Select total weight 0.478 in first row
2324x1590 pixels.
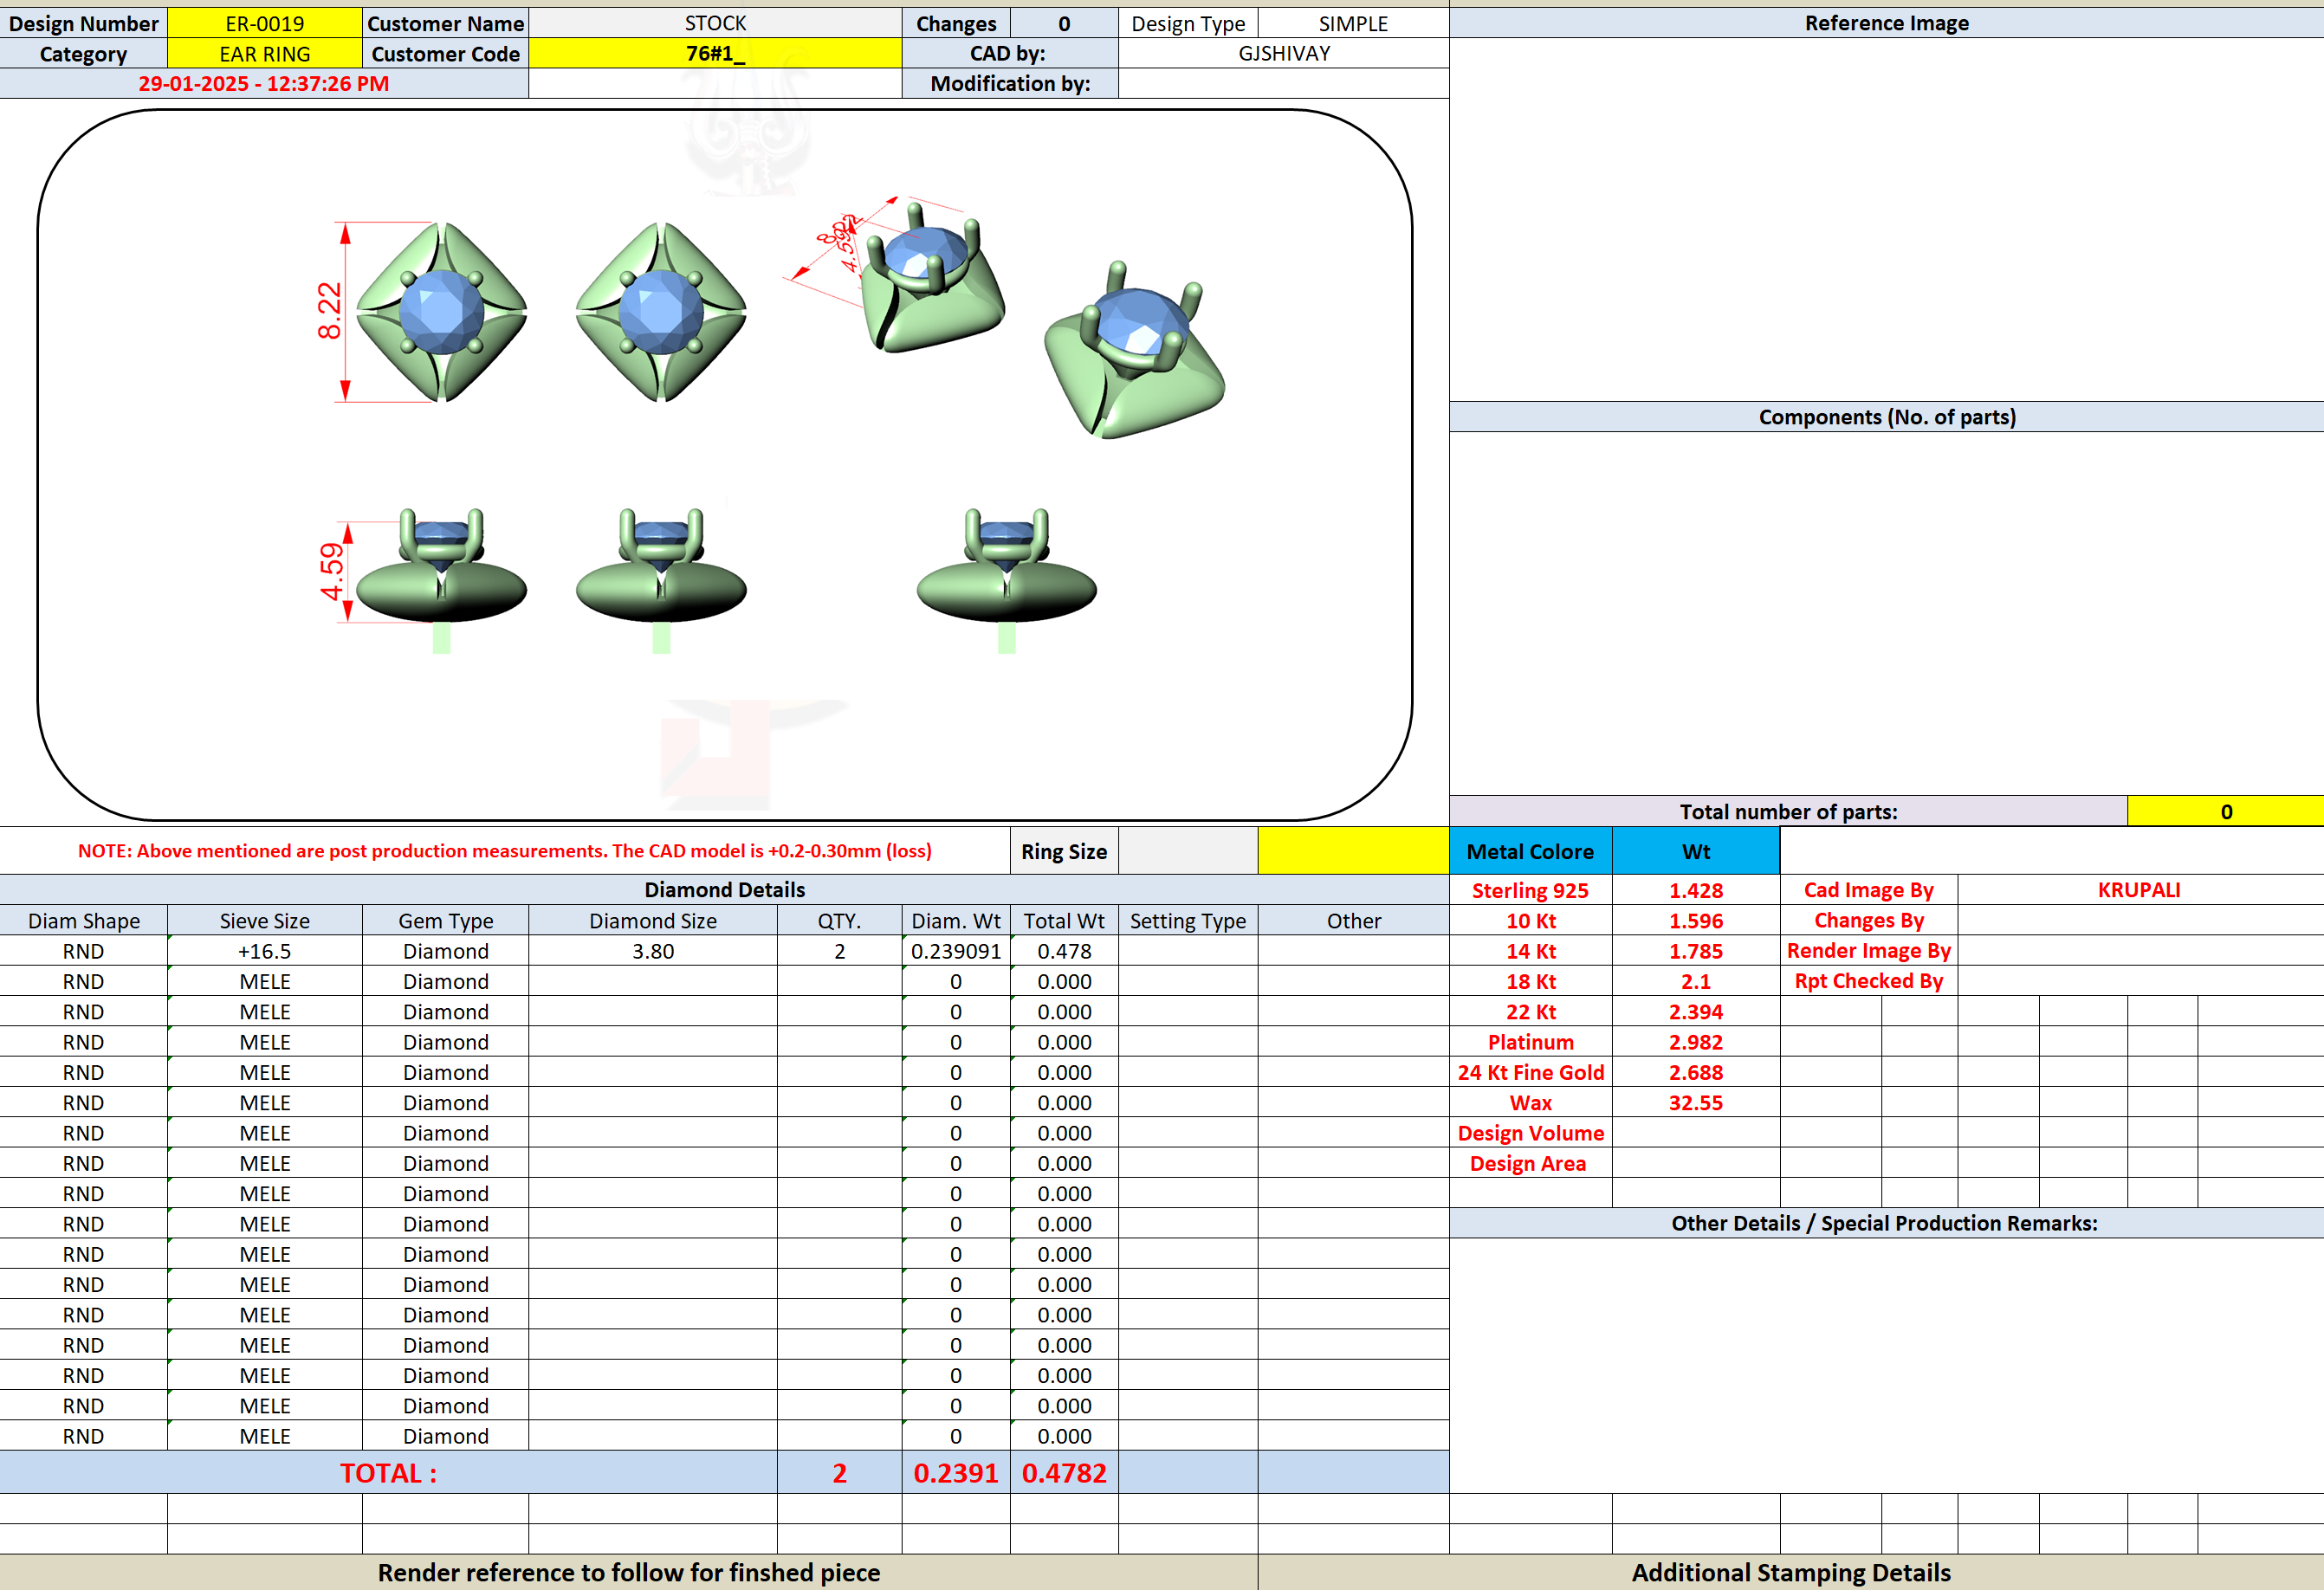1064,951
